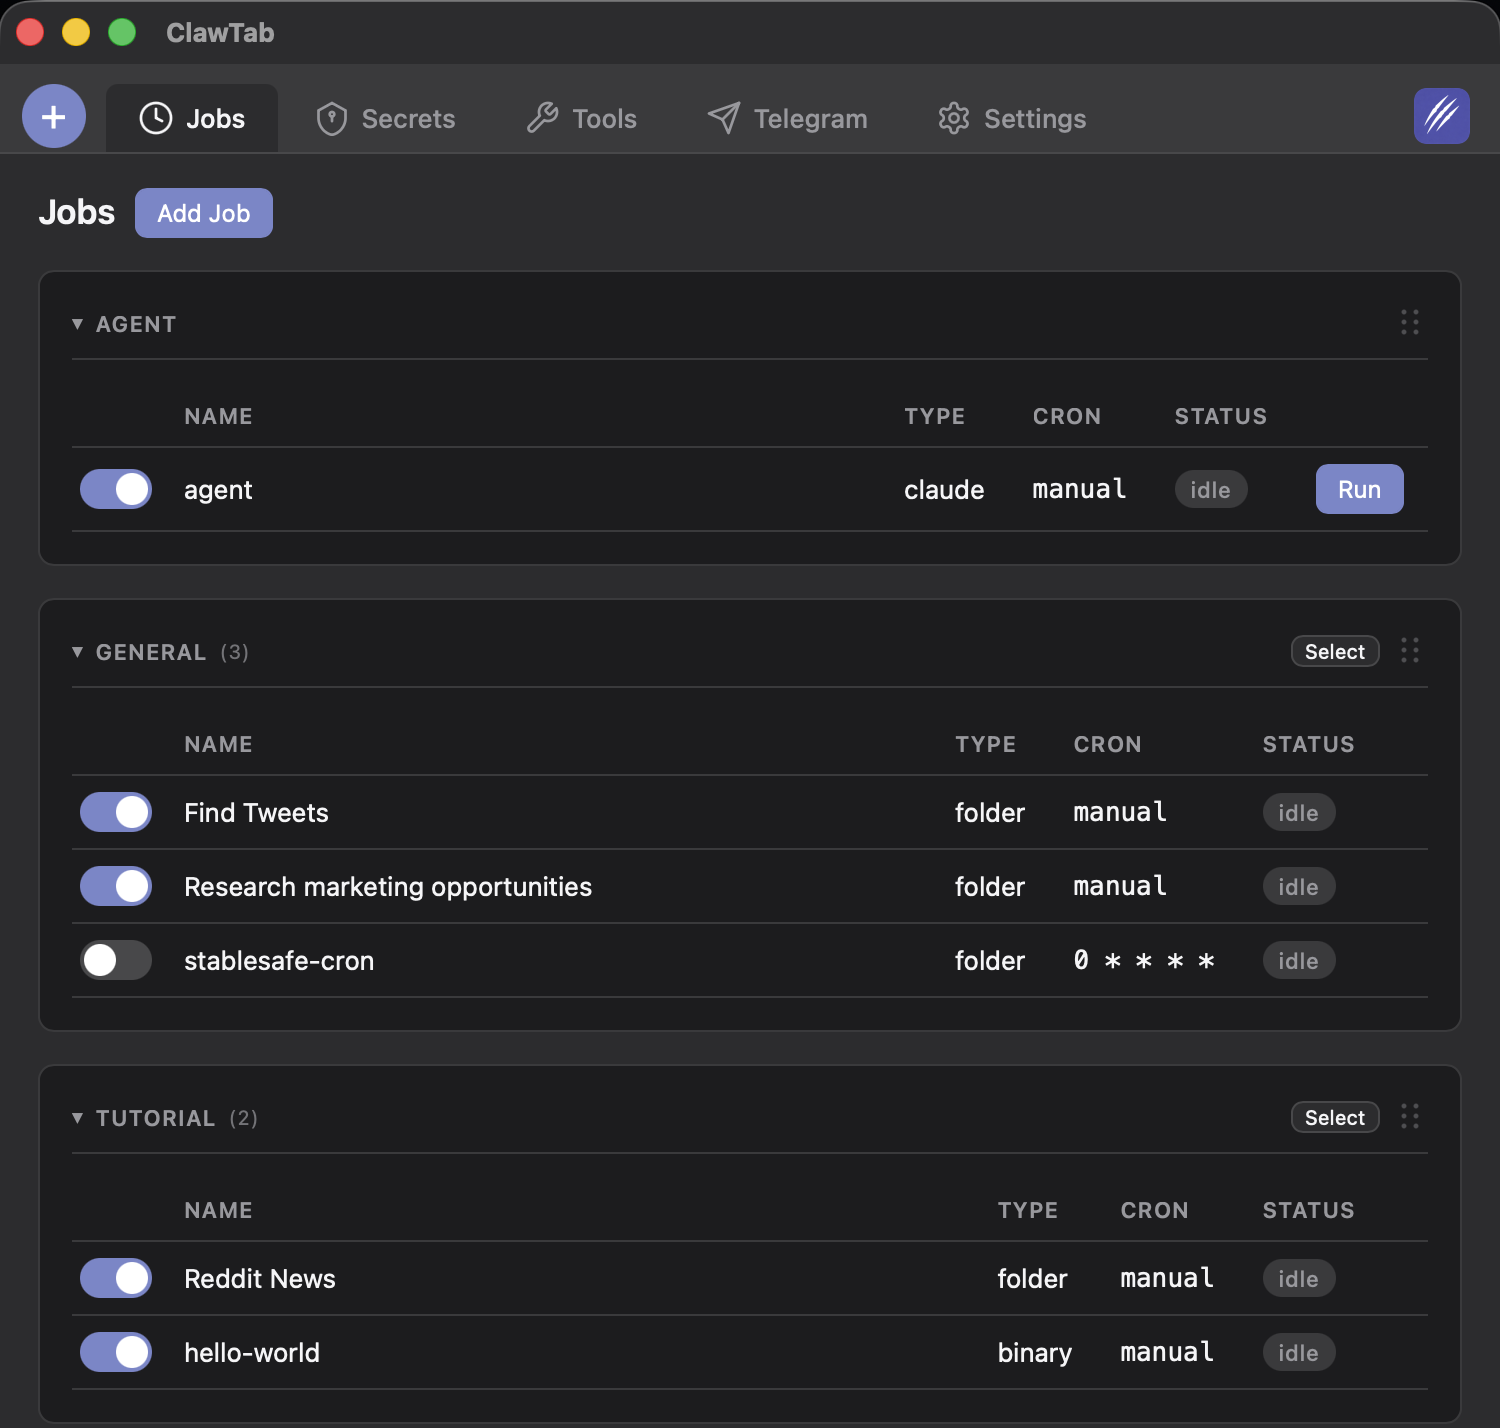Click the clock icon on the Jobs tab

point(156,118)
